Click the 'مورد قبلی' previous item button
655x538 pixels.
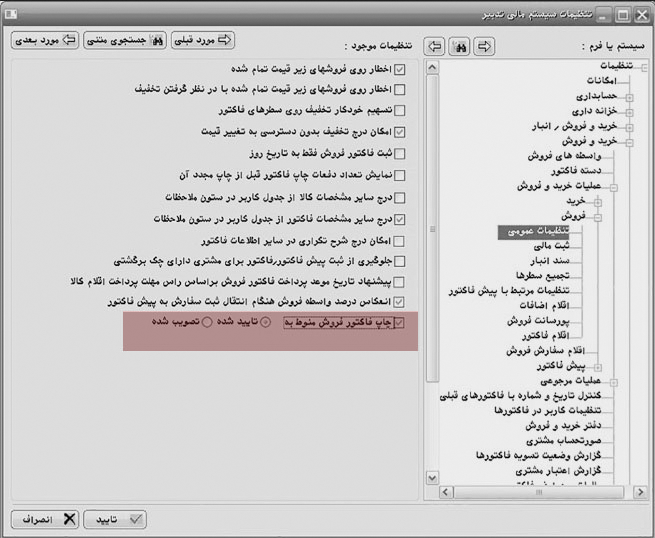[x=205, y=40]
